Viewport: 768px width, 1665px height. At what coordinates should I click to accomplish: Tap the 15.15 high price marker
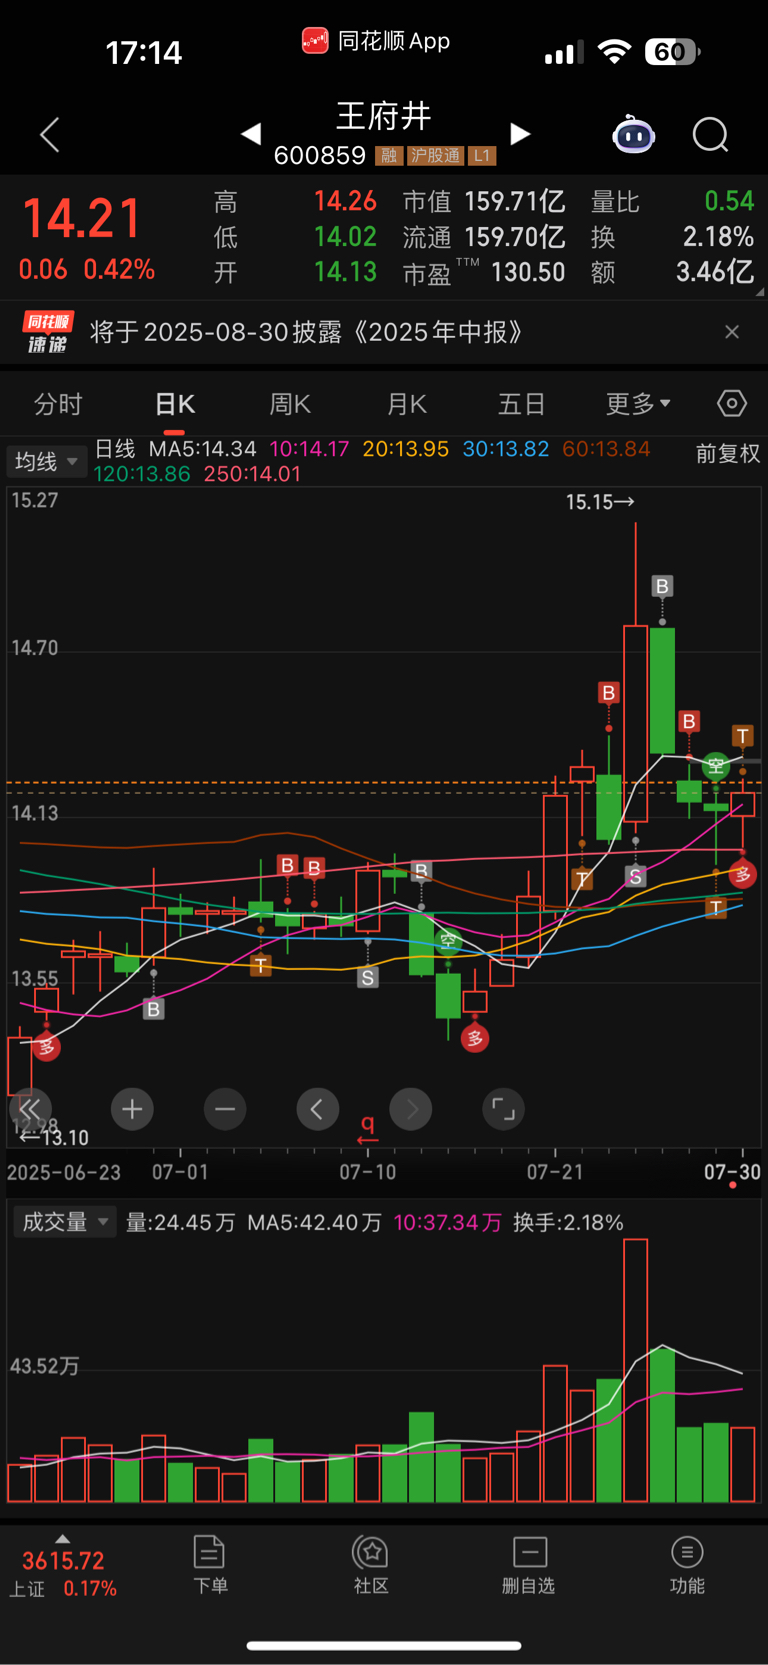600,502
